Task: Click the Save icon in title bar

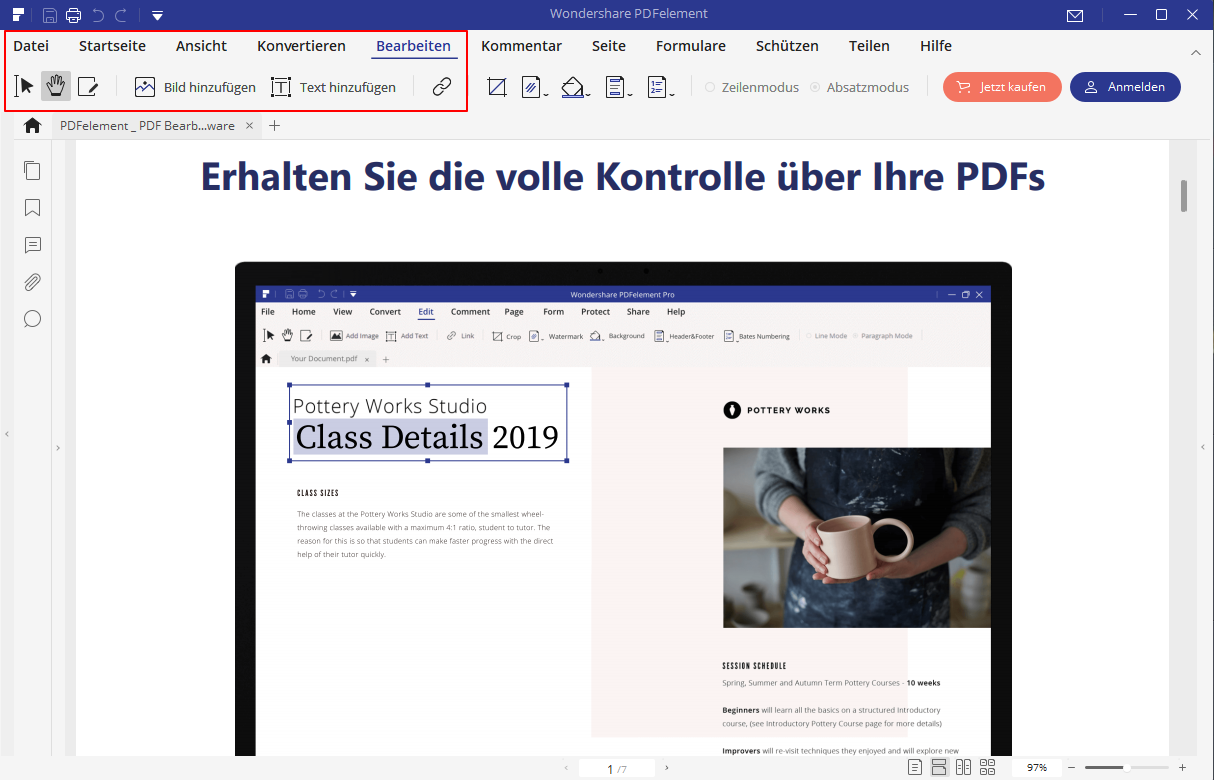Action: point(49,15)
